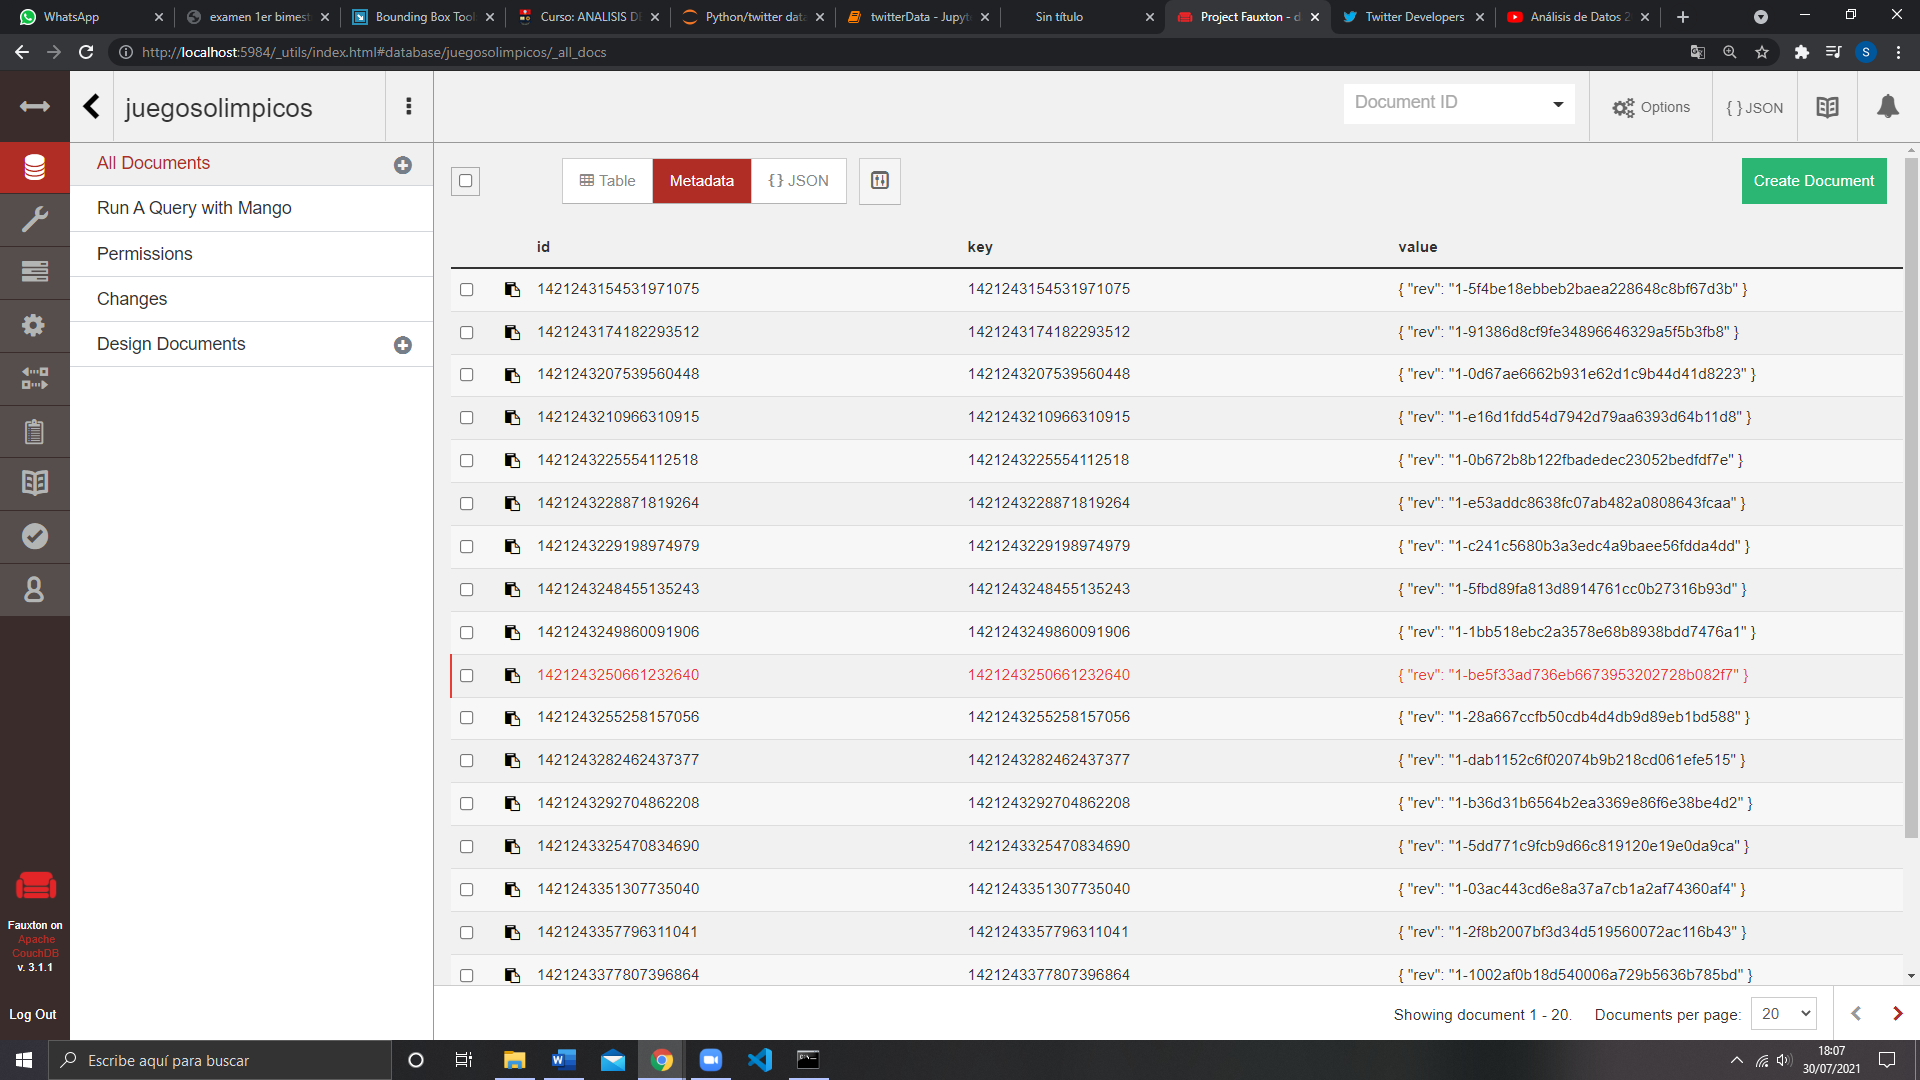
Task: Select checkbox for document 1421243250661232640
Action: (466, 675)
